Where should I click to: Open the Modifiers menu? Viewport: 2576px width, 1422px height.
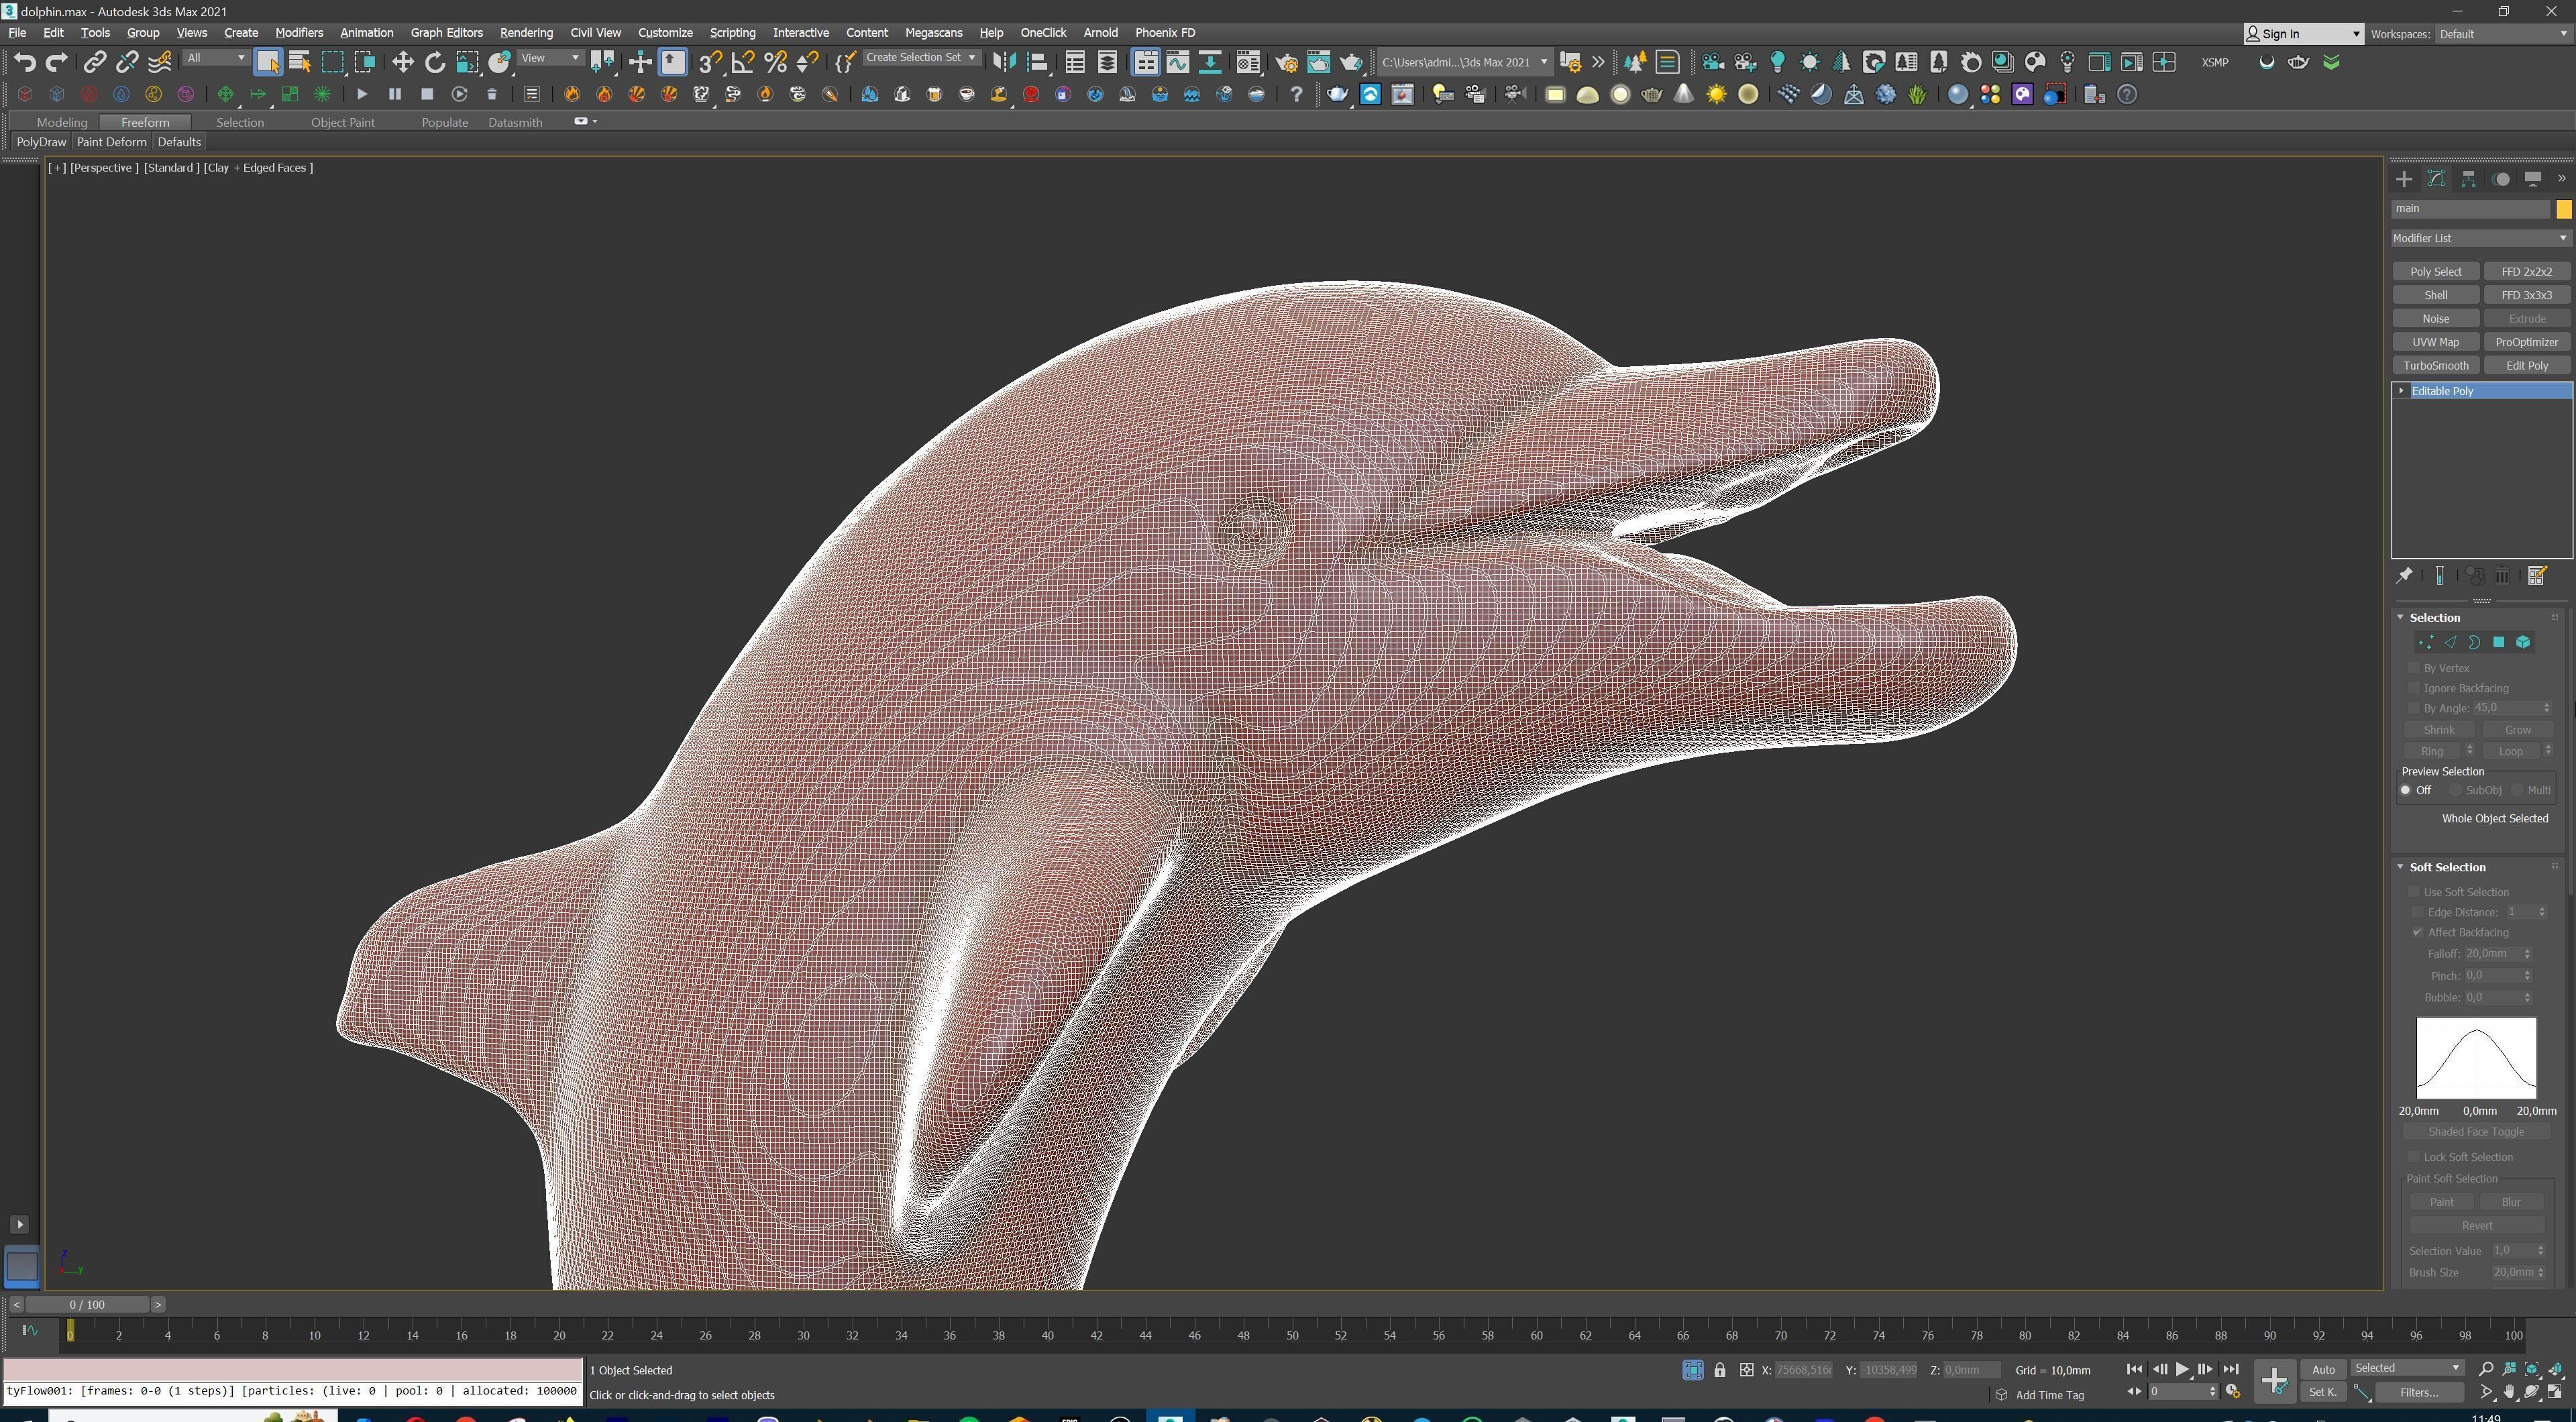[299, 33]
